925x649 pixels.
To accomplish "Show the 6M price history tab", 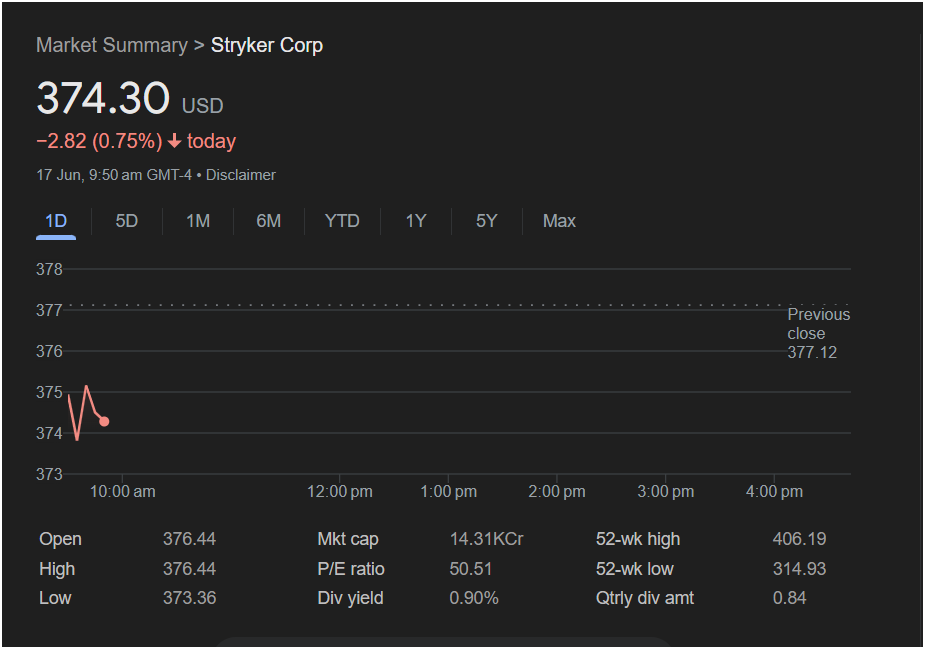I will tap(268, 221).
